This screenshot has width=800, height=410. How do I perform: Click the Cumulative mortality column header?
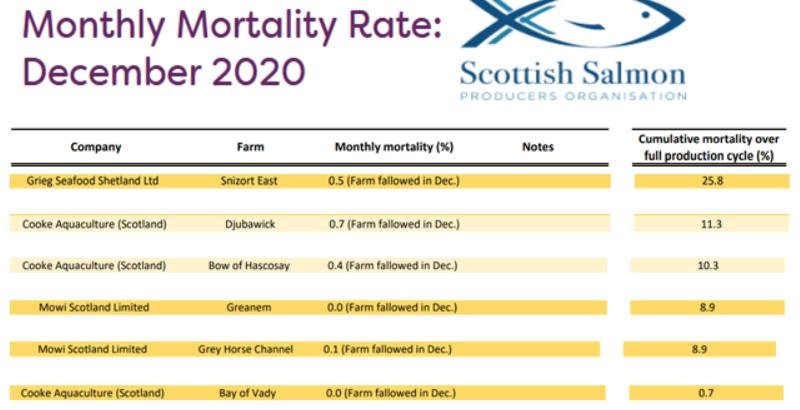[x=708, y=147]
